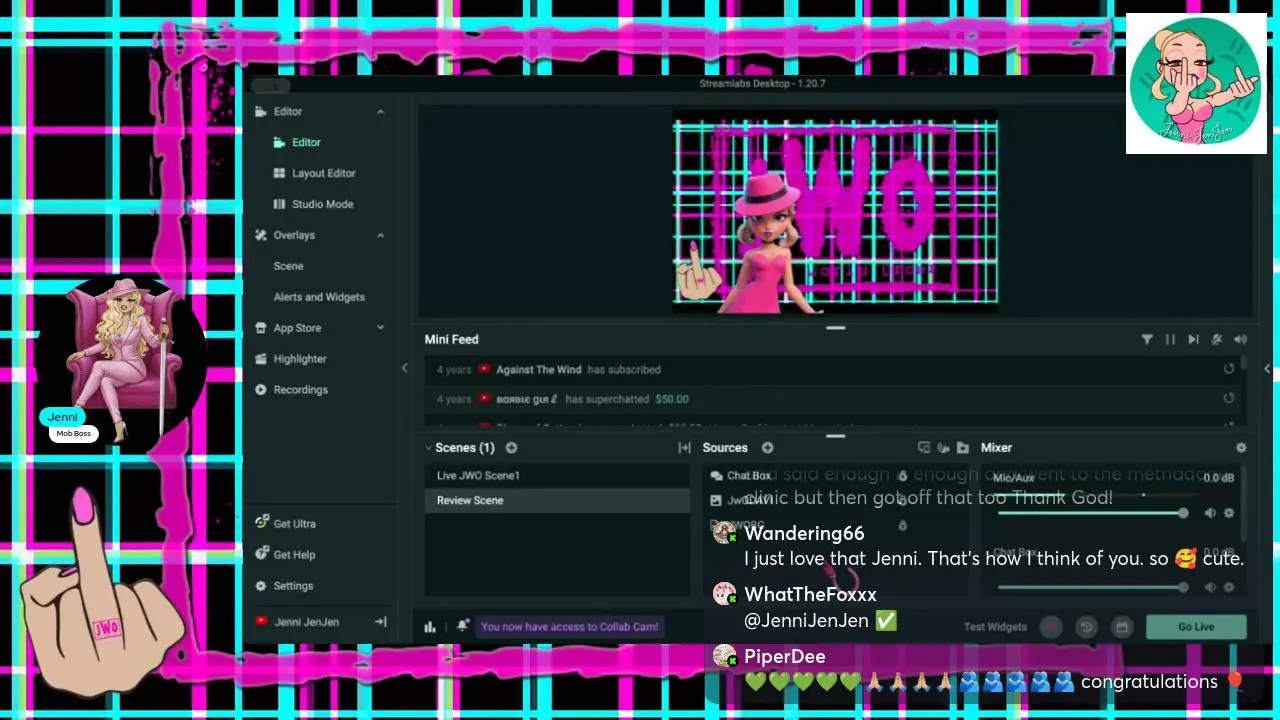
Task: Open the Scene overlays page
Action: pyautogui.click(x=288, y=266)
